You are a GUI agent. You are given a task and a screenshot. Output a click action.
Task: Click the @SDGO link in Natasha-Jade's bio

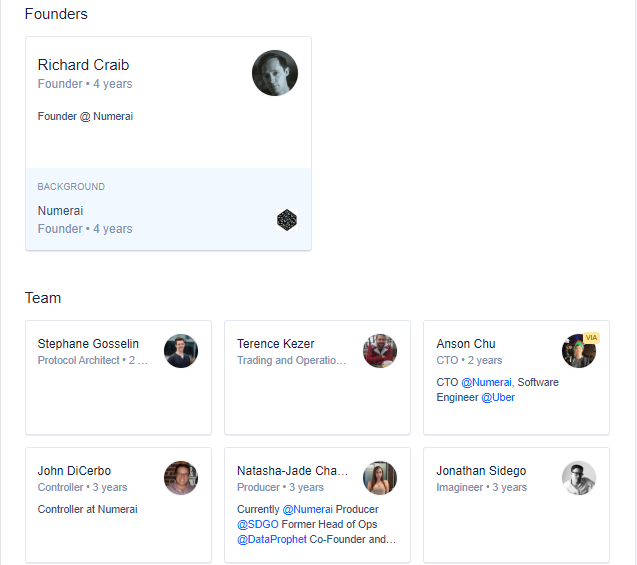[256, 524]
